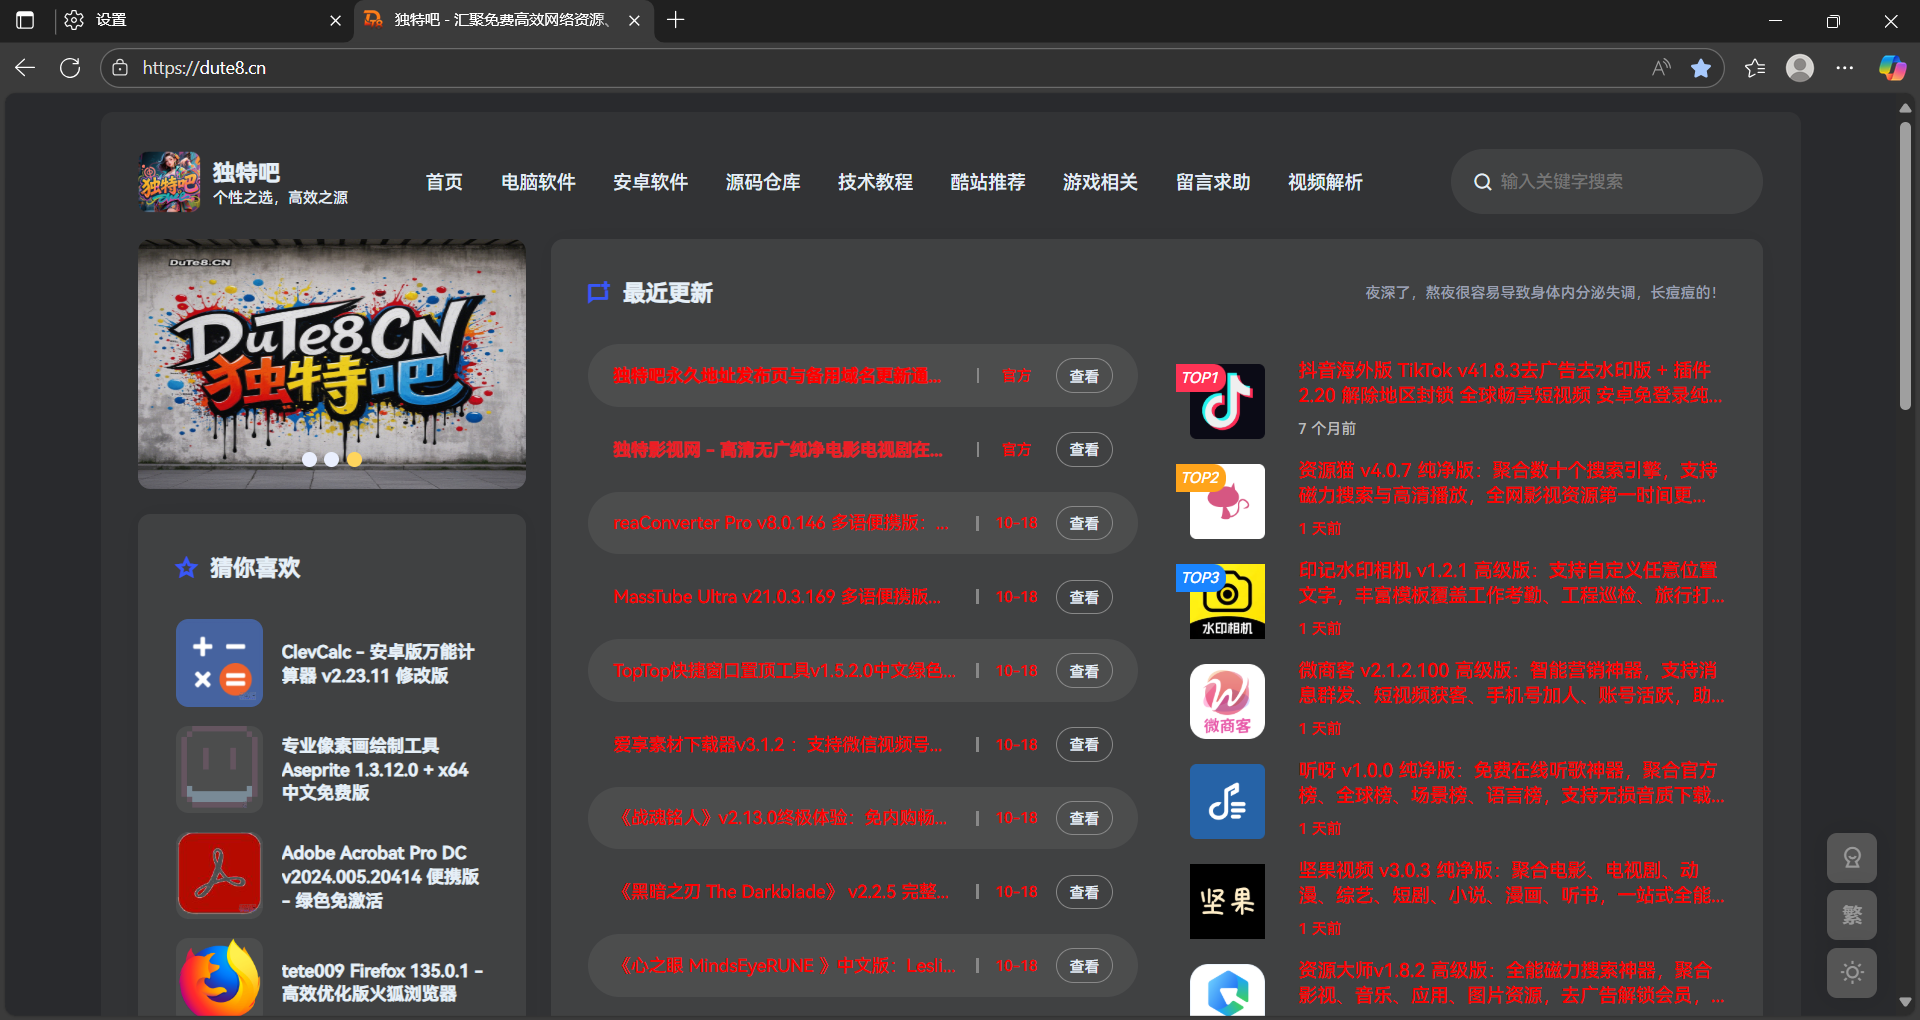Open 视频解析 menu item
This screenshot has height=1020, width=1920.
pos(1325,182)
